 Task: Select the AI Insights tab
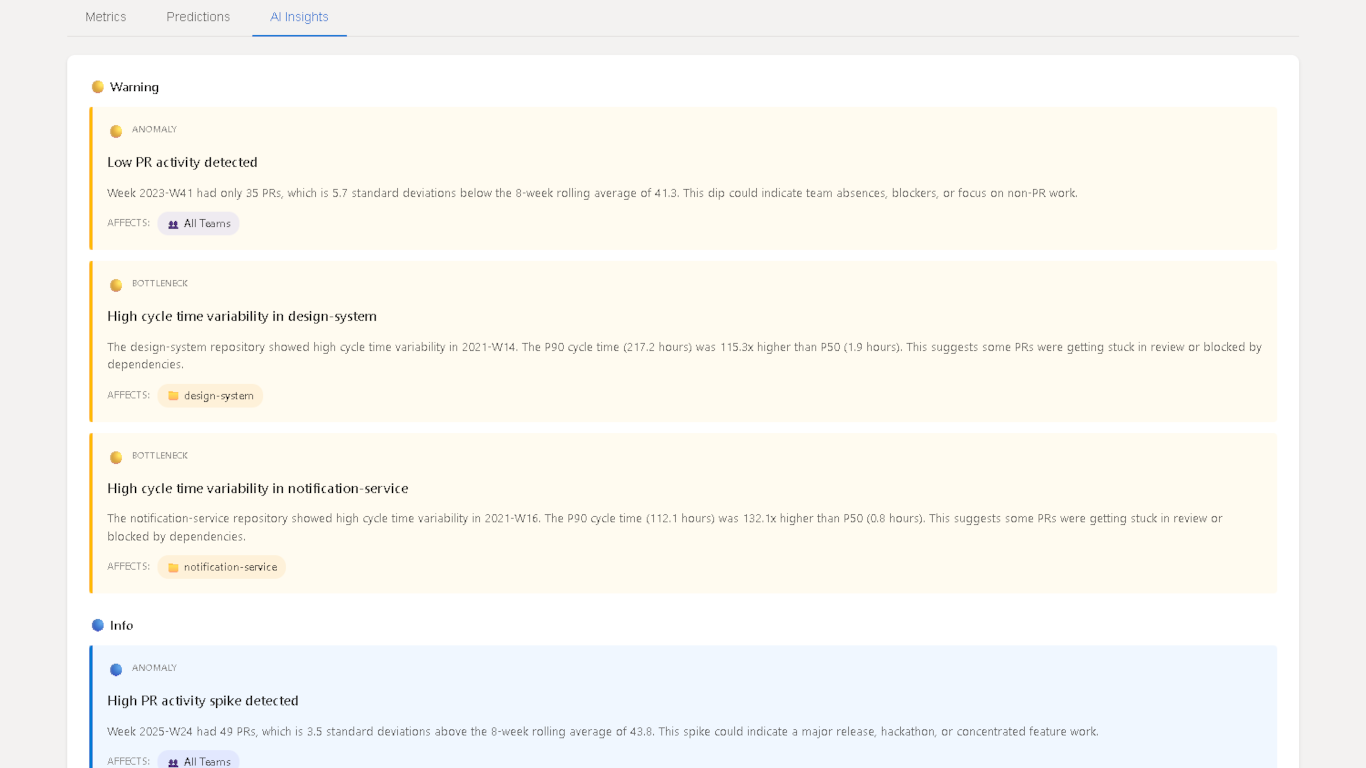299,17
